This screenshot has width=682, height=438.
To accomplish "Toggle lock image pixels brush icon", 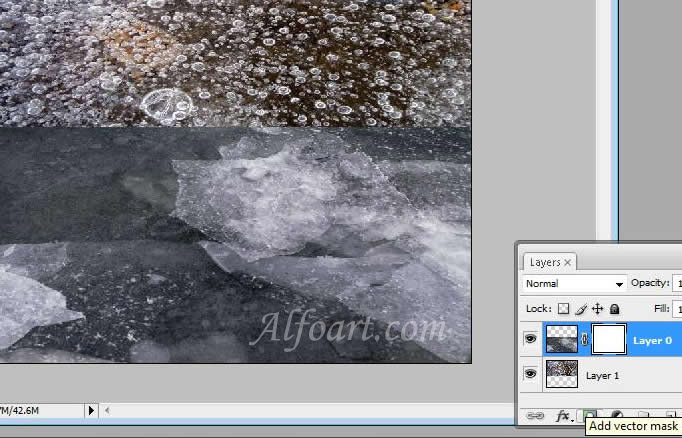I will 581,309.
